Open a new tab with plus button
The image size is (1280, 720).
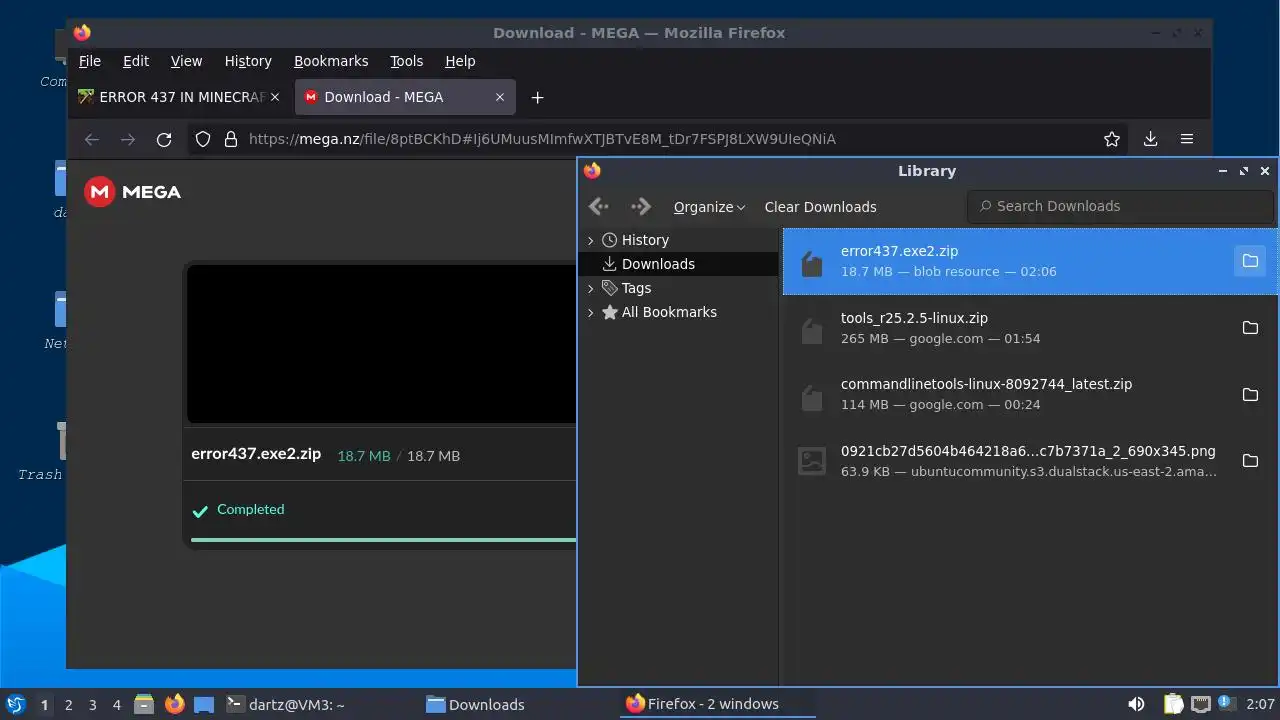tap(537, 97)
